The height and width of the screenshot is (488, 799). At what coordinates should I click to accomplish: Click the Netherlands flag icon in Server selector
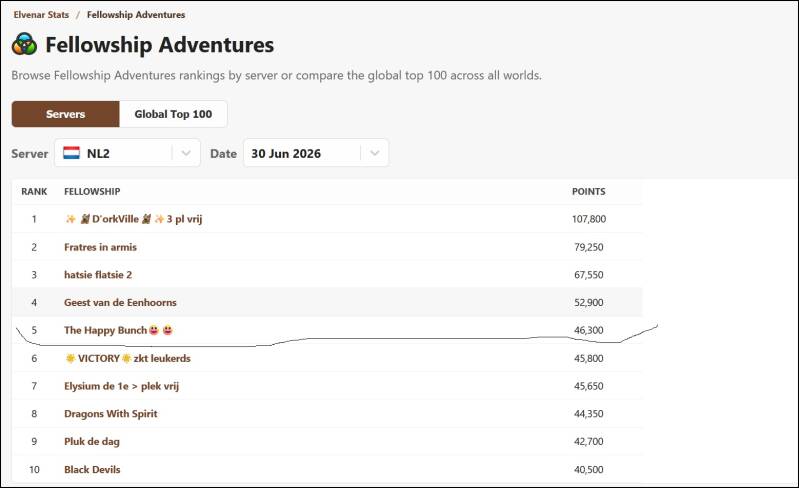coord(71,153)
